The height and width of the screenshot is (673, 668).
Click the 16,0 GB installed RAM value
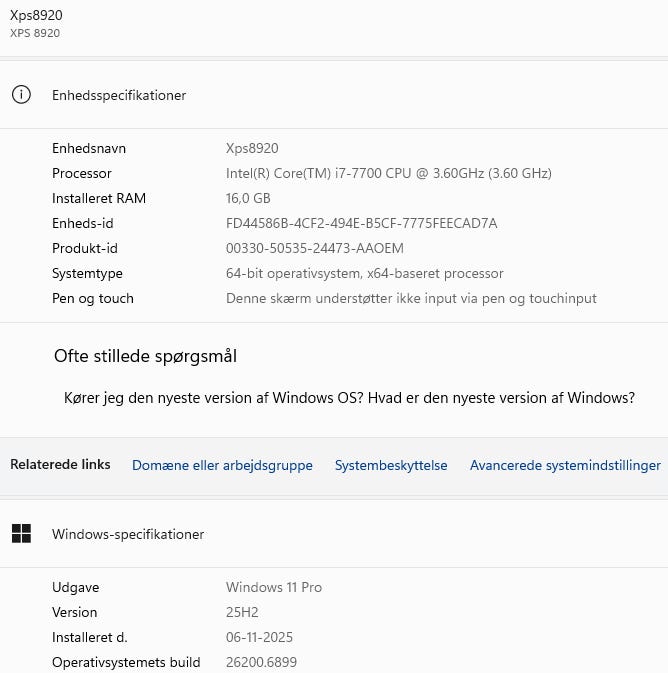click(x=248, y=198)
